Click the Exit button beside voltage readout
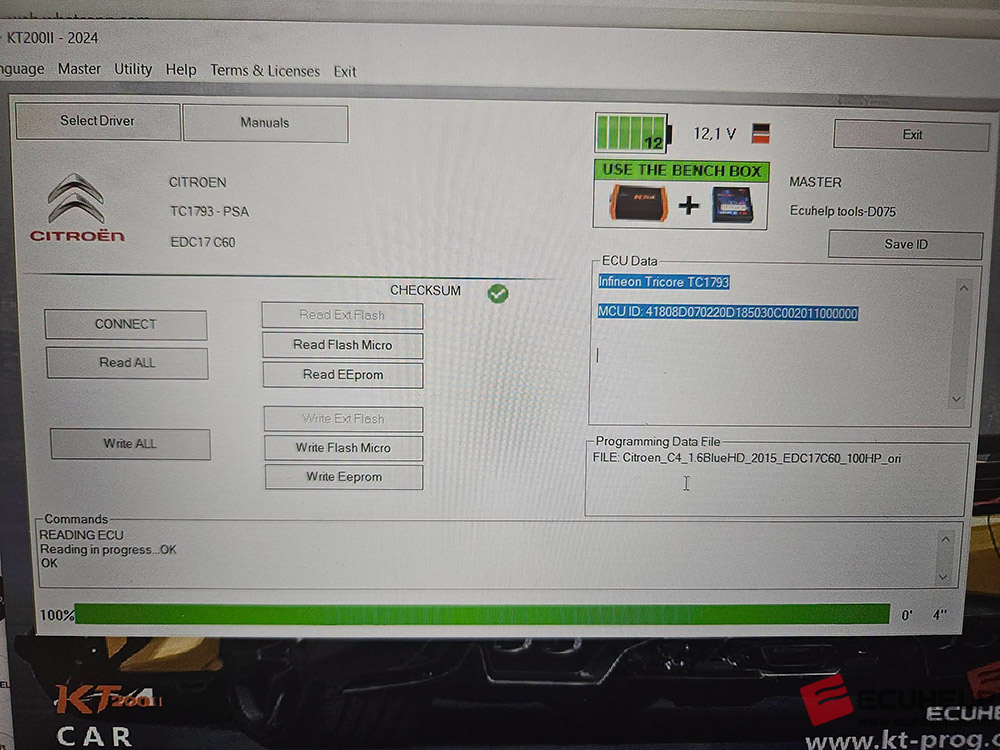This screenshot has height=750, width=1000. coord(912,135)
